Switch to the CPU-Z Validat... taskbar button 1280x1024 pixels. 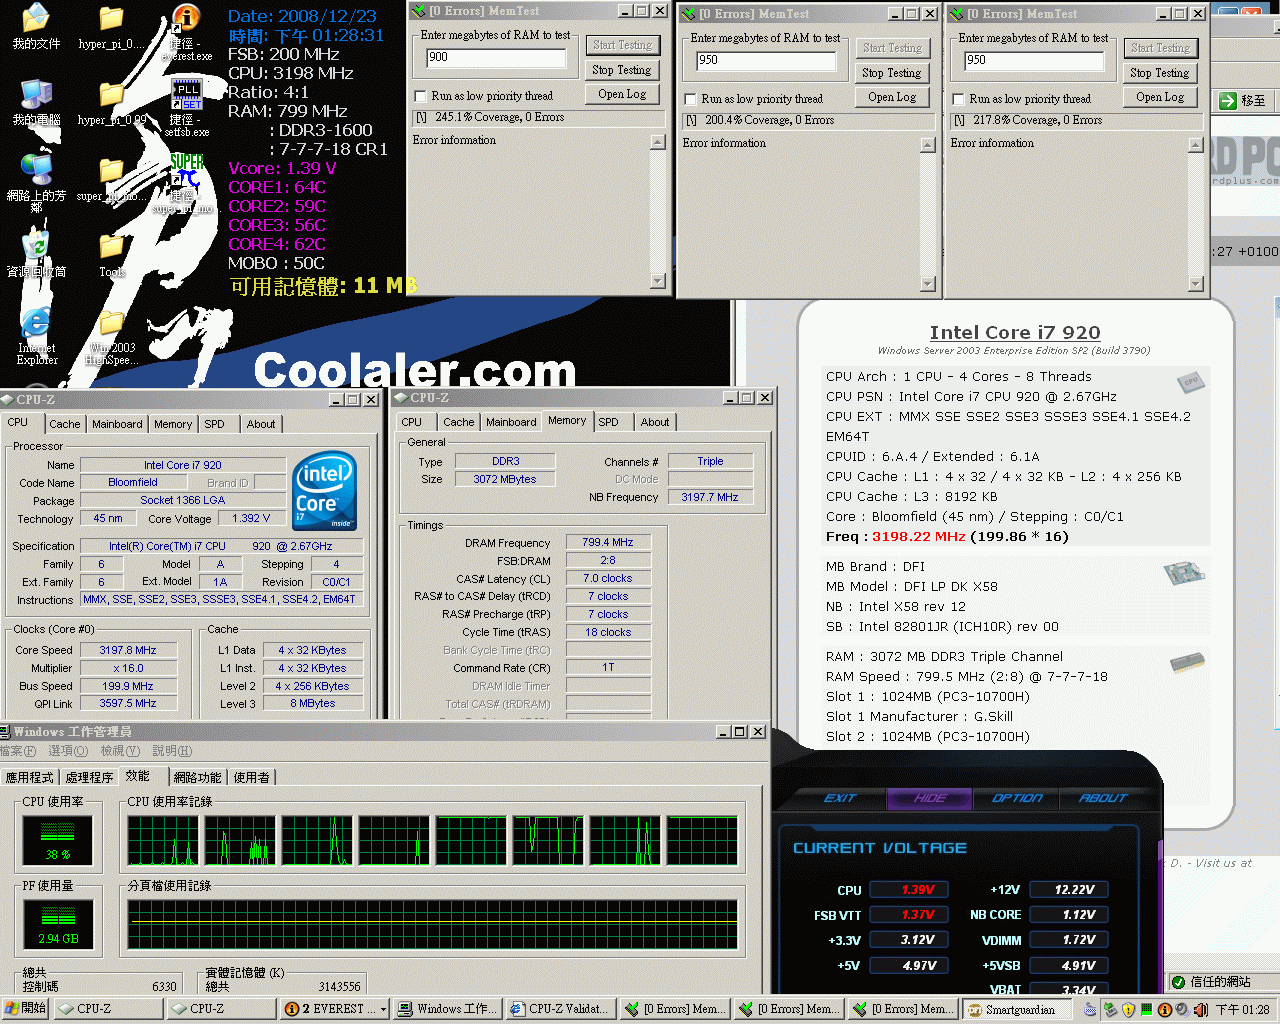tap(559, 1009)
